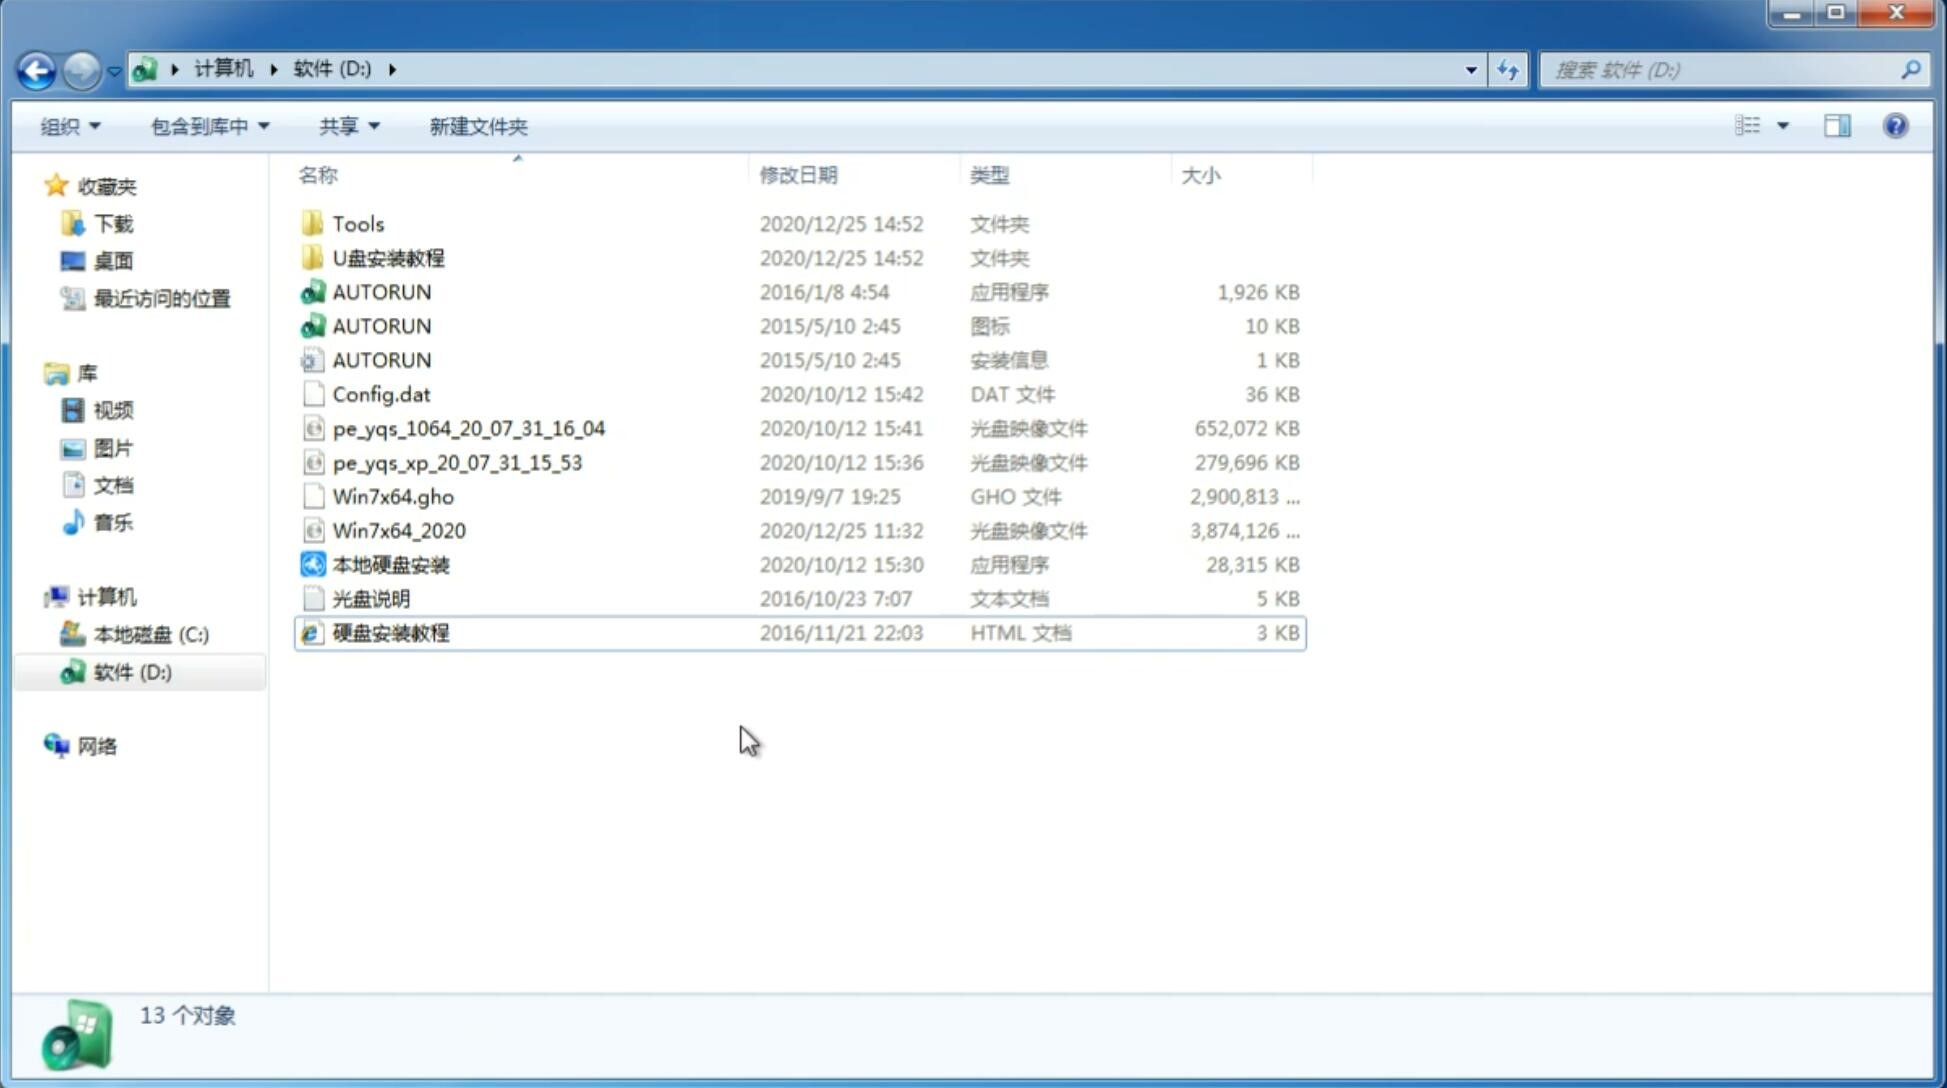Screen dimensions: 1947x1088
Task: Open 硬盘安装教程 HTML document
Action: click(390, 632)
